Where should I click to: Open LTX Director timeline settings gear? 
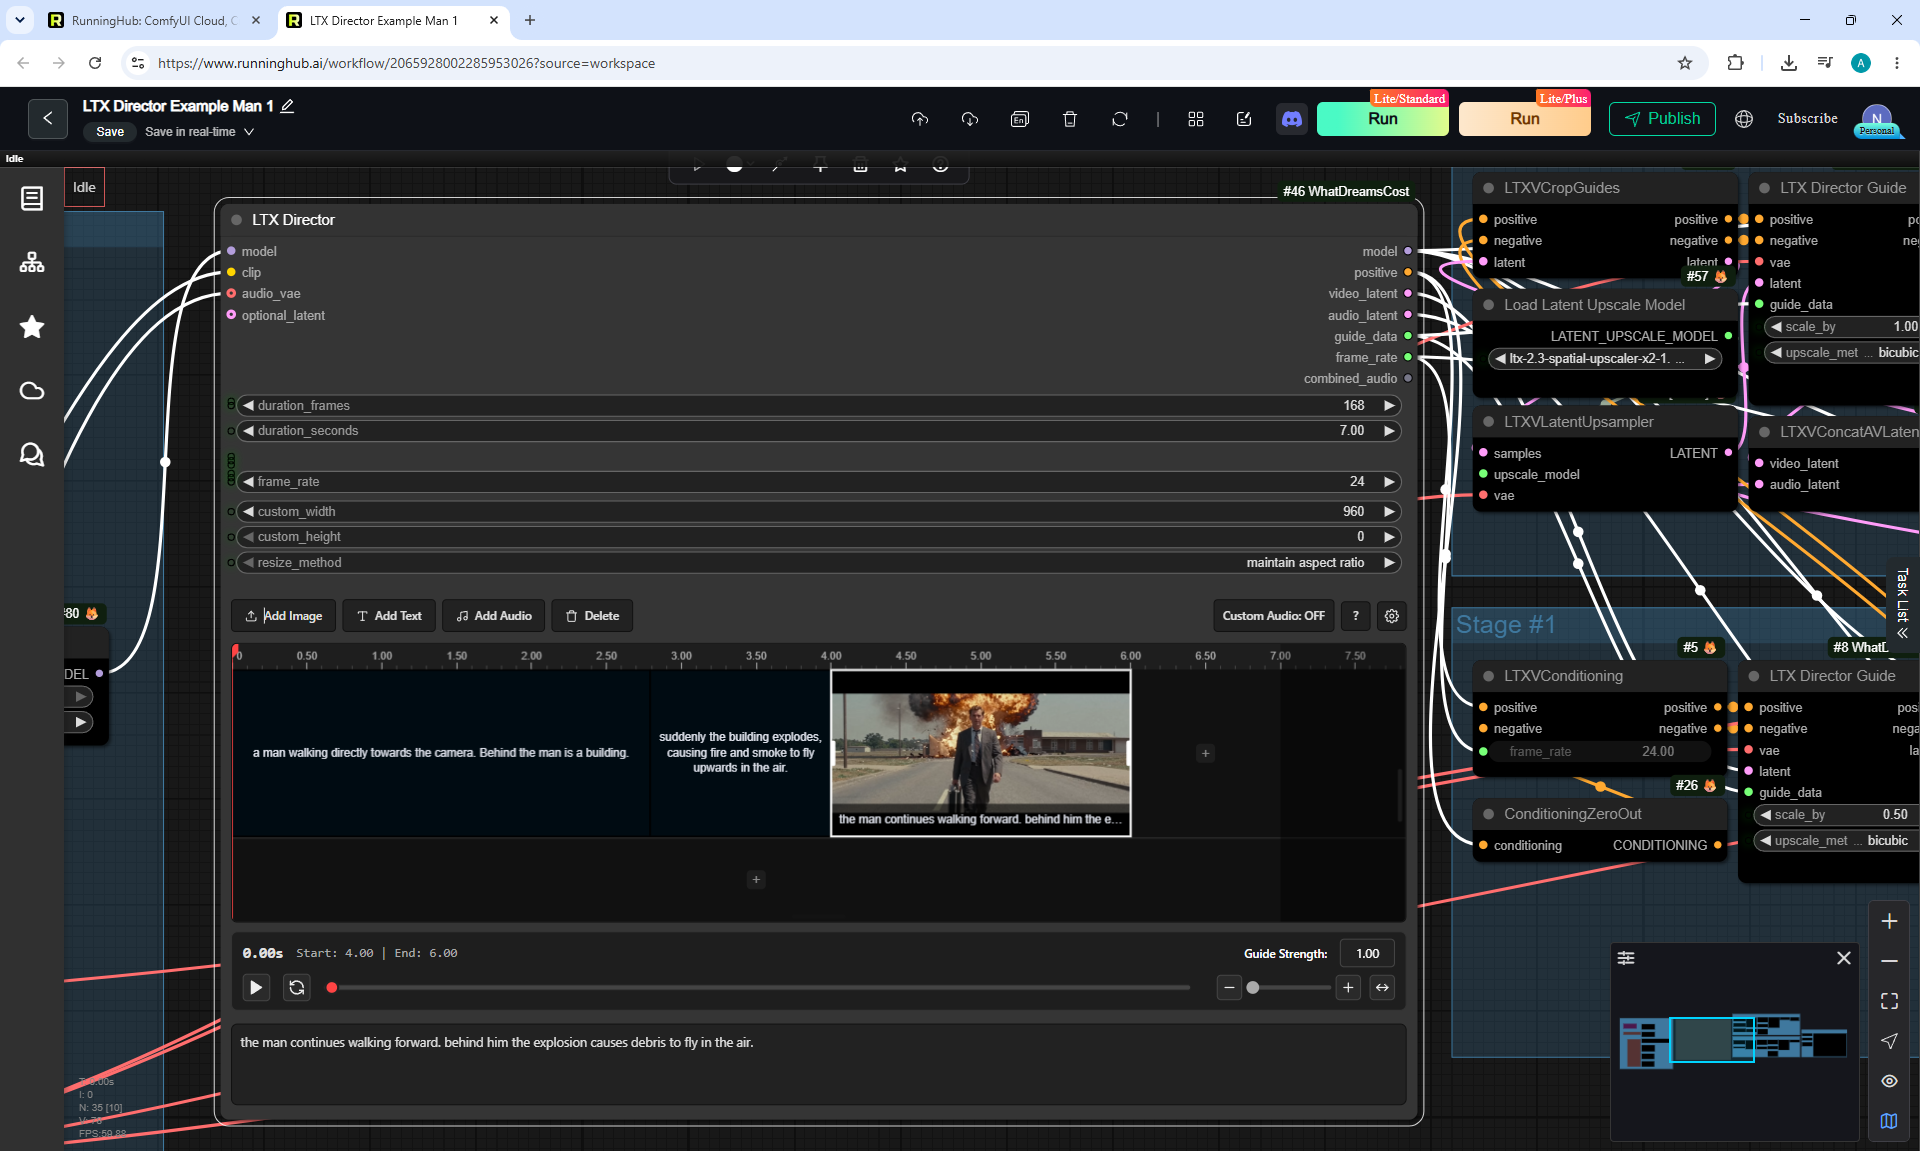click(x=1391, y=616)
